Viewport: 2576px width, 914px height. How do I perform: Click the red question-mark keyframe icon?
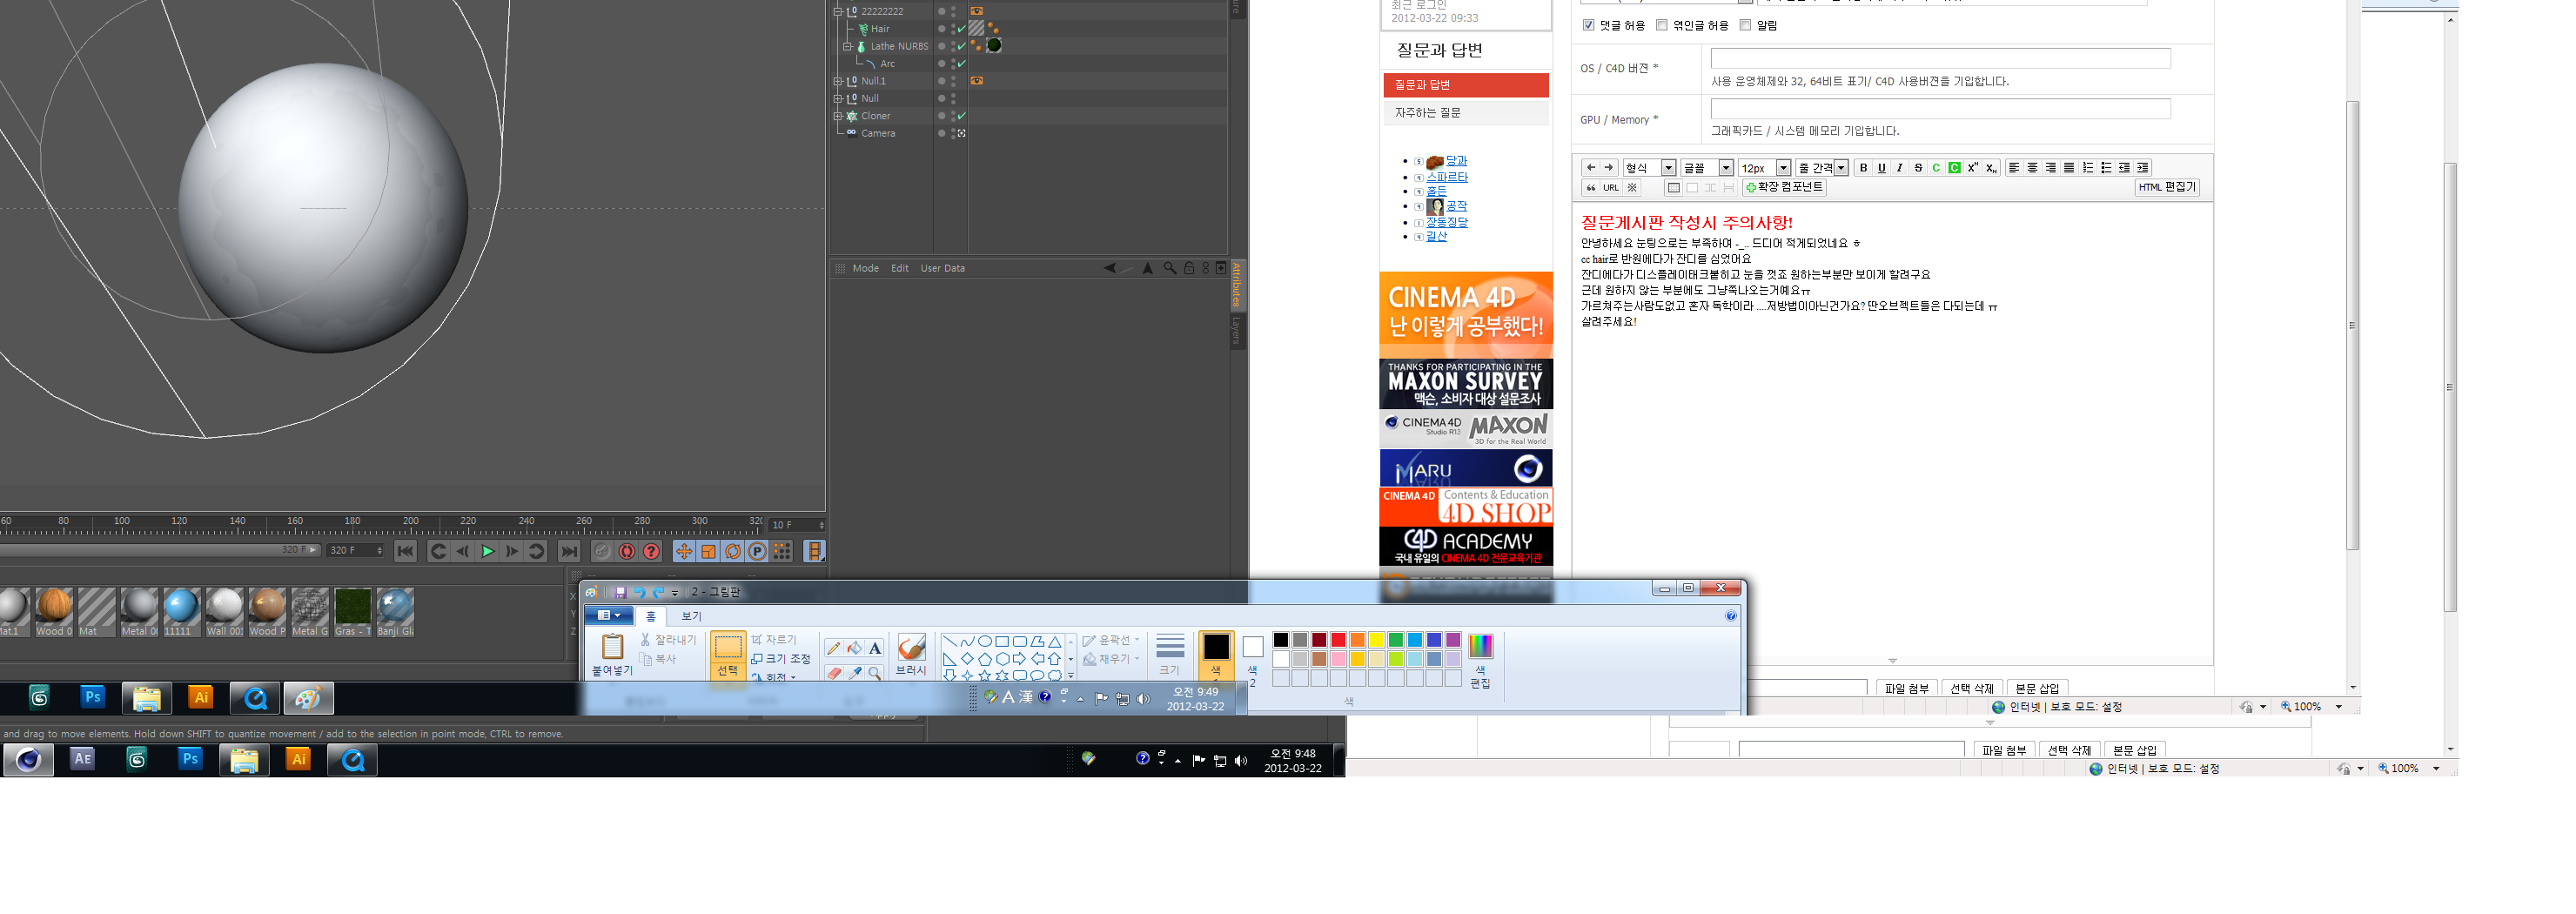tap(651, 551)
